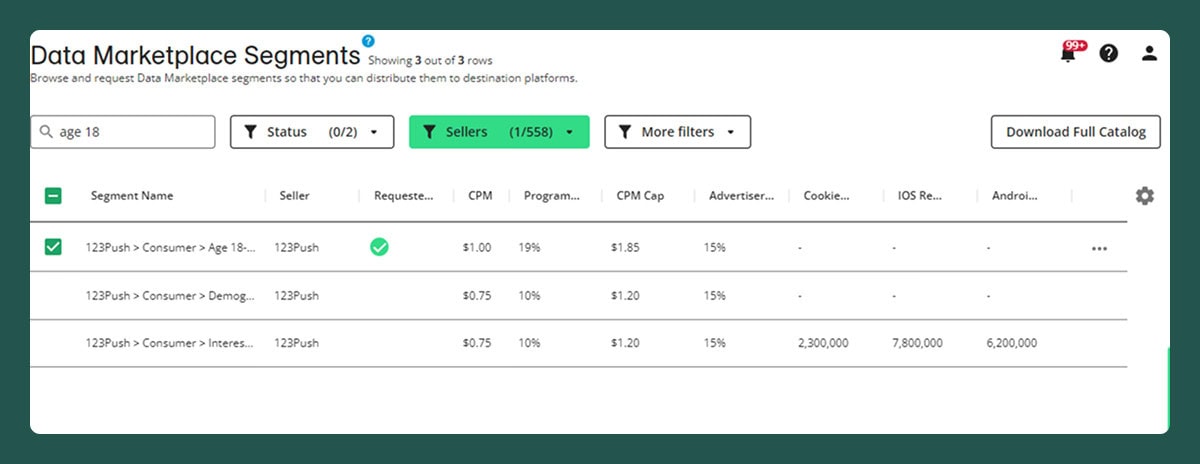Open the 123Push Consumer Interest segment row
This screenshot has width=1200, height=464.
(169, 343)
